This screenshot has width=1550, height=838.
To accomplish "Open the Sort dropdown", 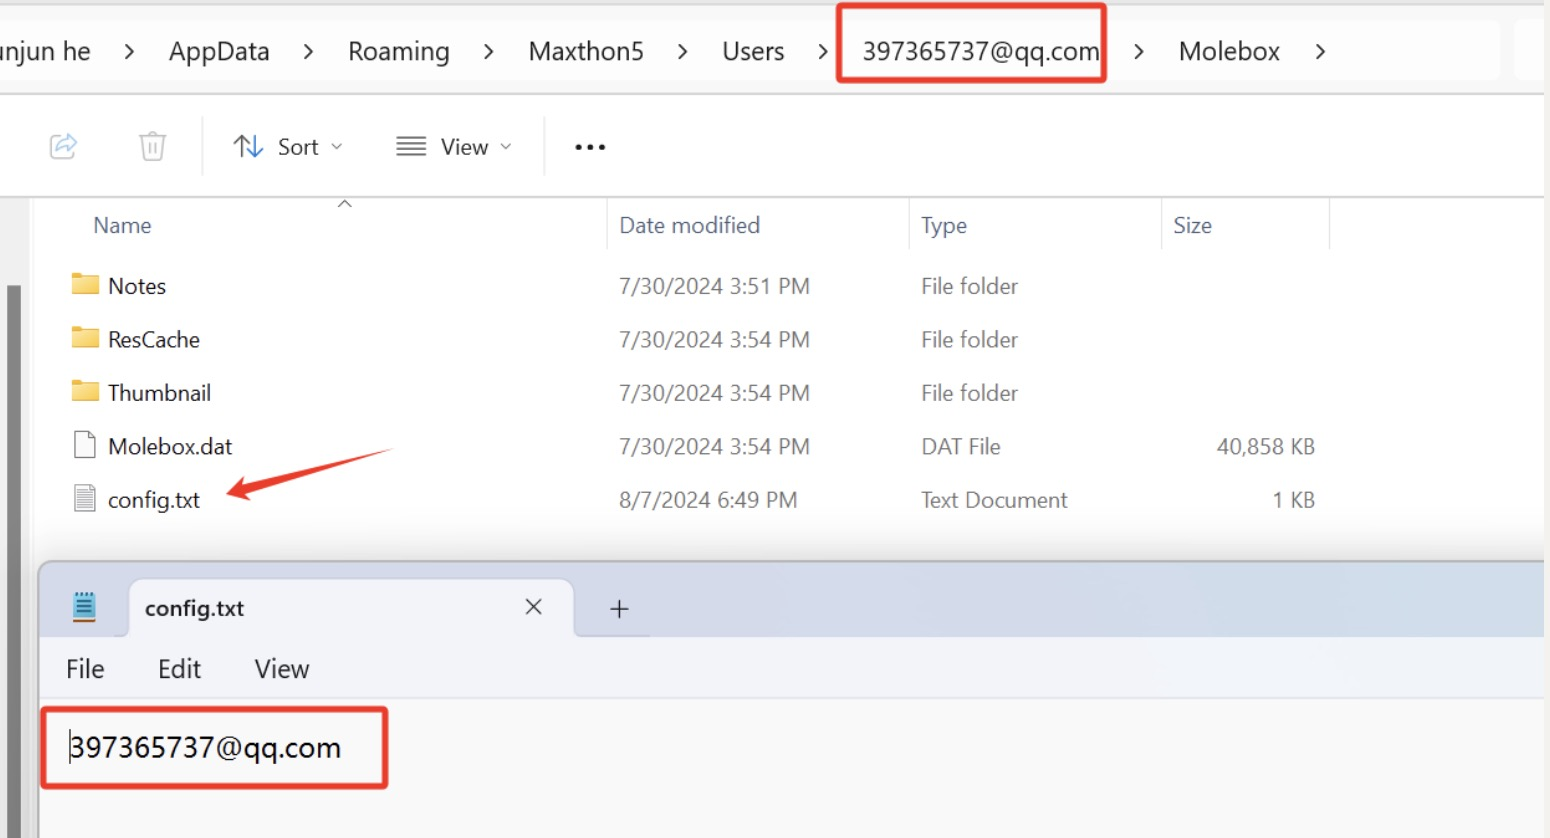I will click(288, 147).
